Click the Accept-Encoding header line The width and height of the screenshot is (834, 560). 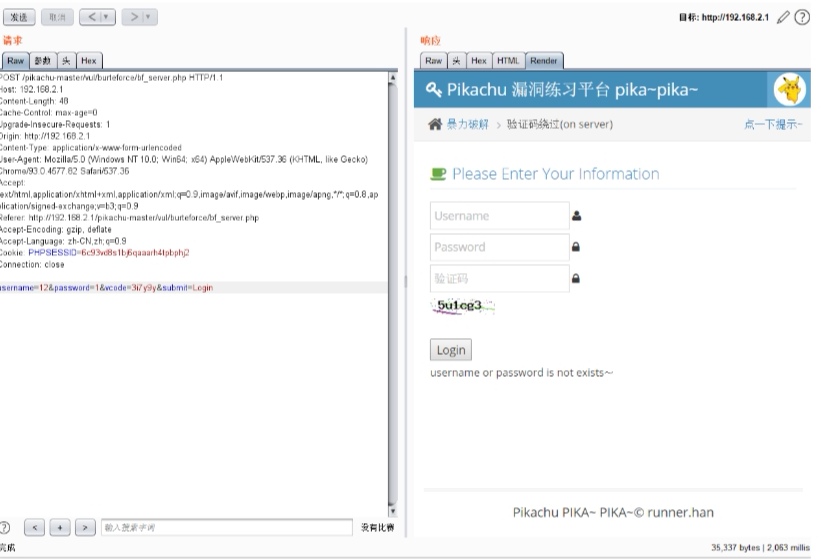(x=55, y=229)
